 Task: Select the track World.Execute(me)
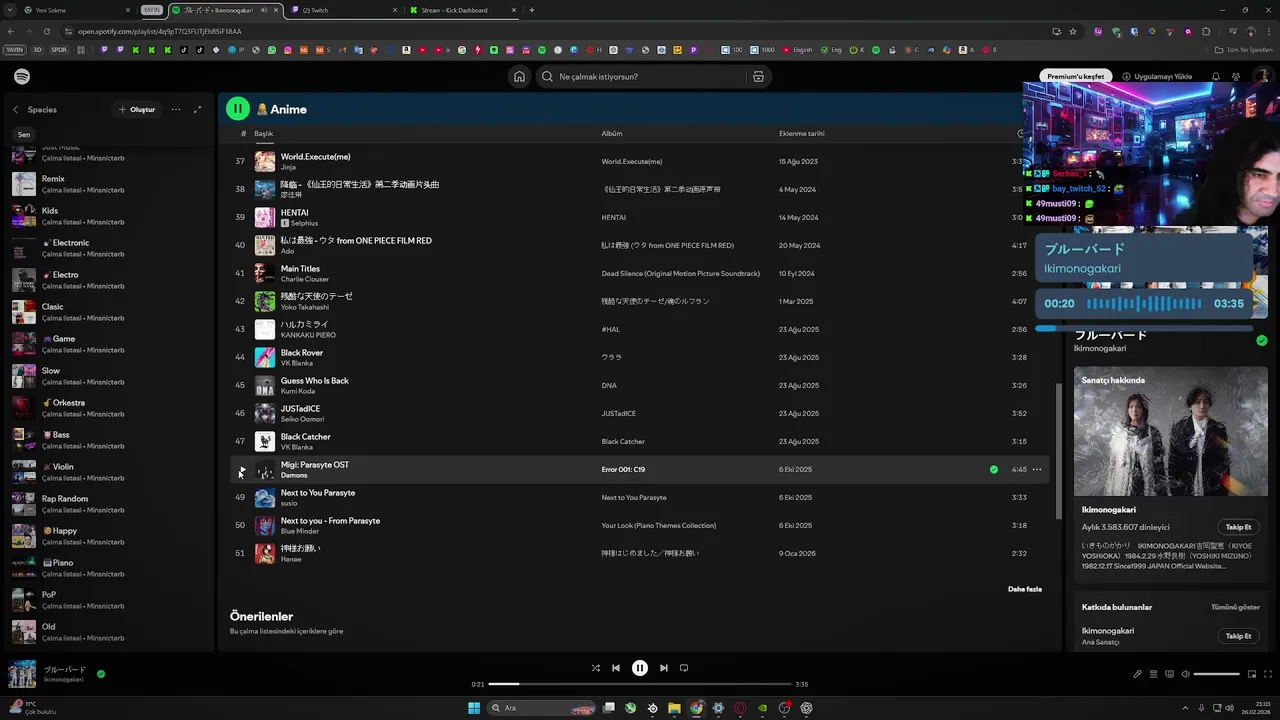pos(316,157)
